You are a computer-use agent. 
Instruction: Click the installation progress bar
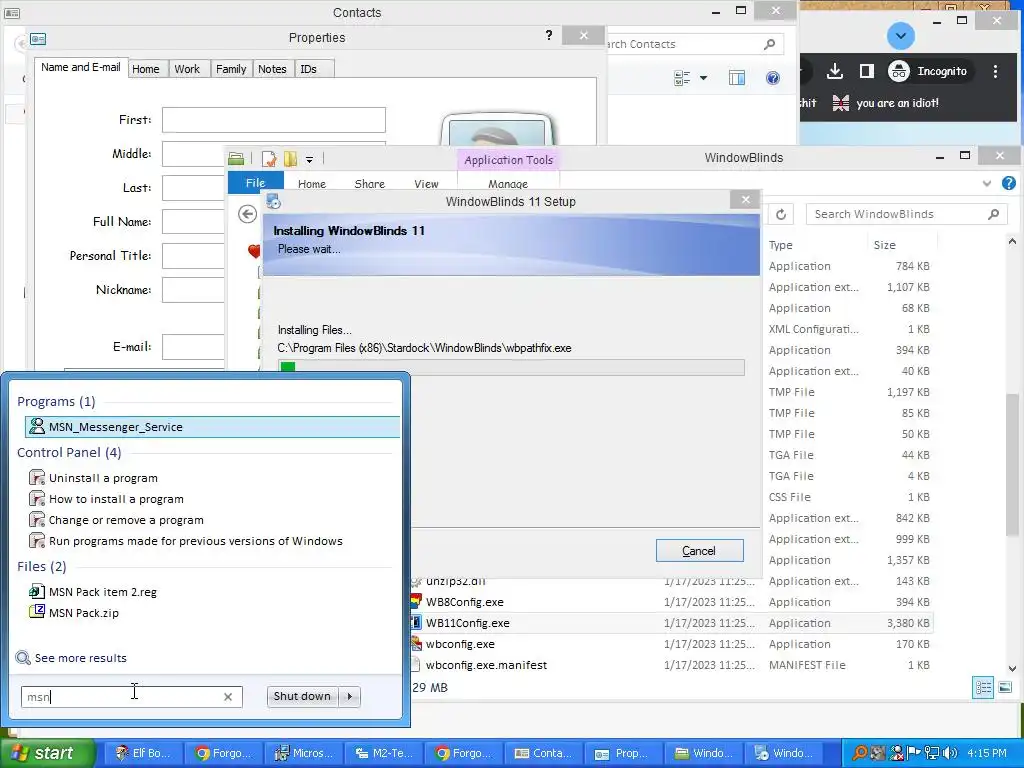coord(511,368)
